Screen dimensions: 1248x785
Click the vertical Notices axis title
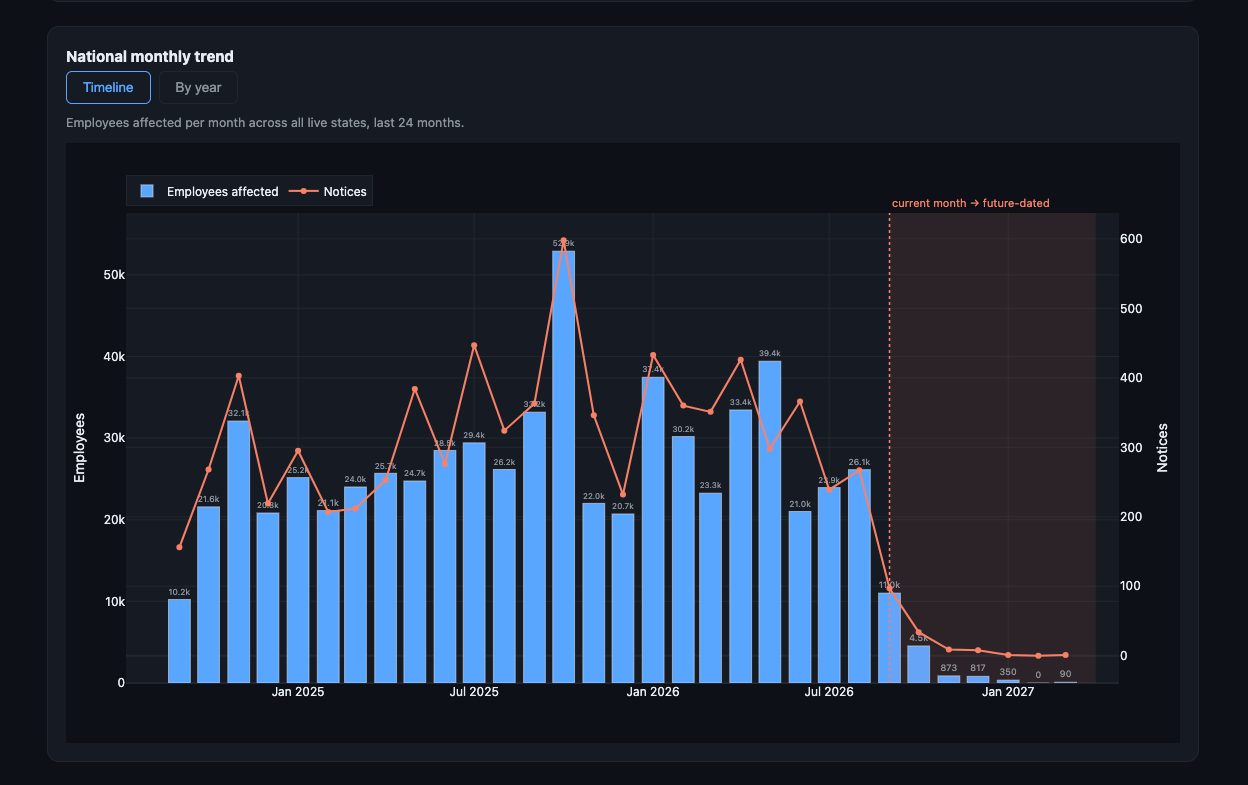pyautogui.click(x=1162, y=447)
